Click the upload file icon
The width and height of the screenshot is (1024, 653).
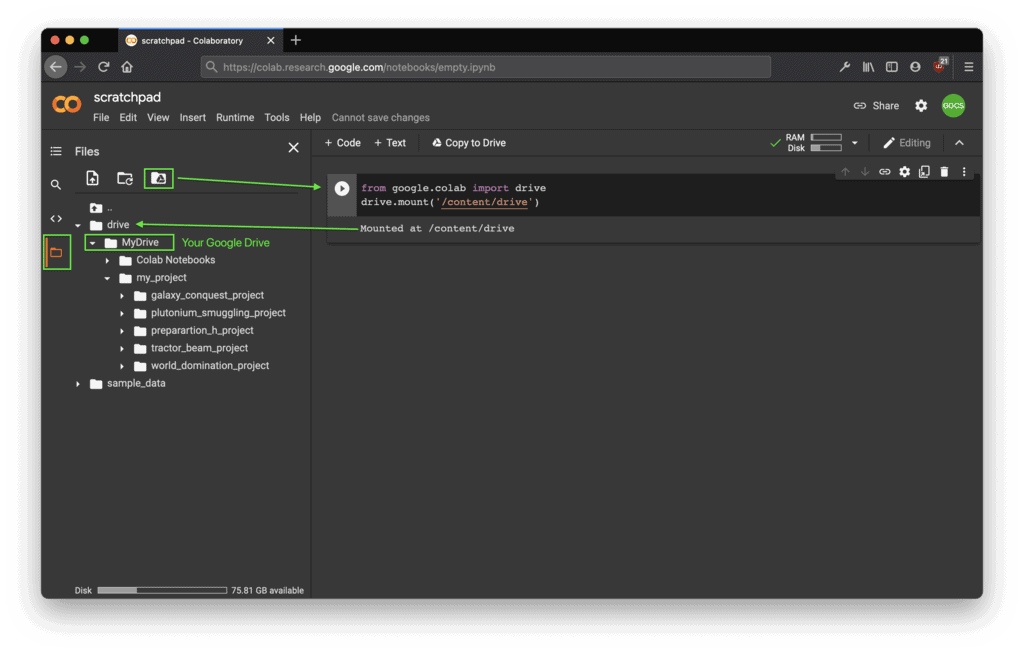[93, 178]
